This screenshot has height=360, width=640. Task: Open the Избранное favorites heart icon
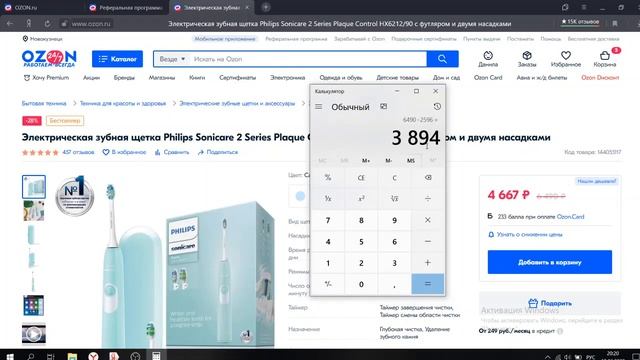pyautogui.click(x=566, y=59)
